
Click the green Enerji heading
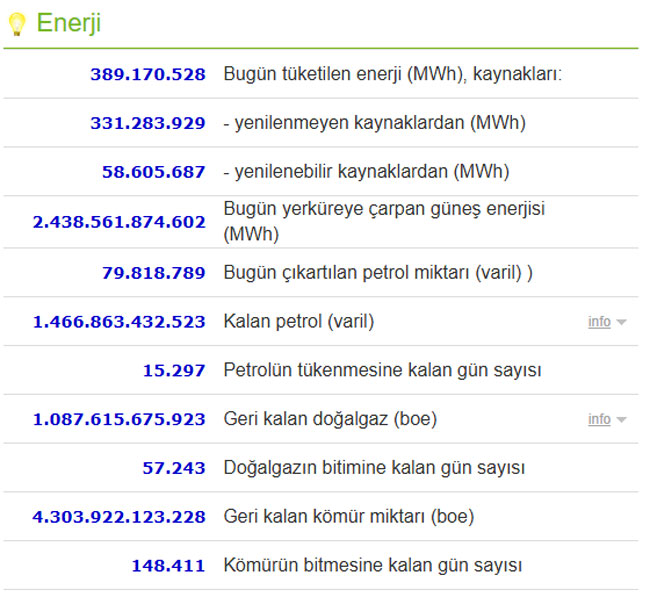pos(69,23)
